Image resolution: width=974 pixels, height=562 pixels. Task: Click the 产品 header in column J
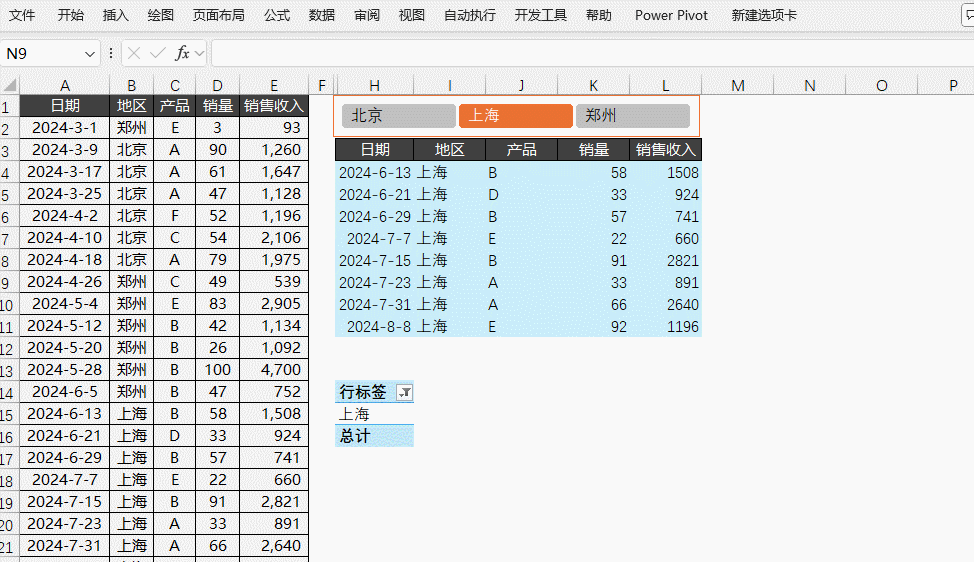(522, 150)
